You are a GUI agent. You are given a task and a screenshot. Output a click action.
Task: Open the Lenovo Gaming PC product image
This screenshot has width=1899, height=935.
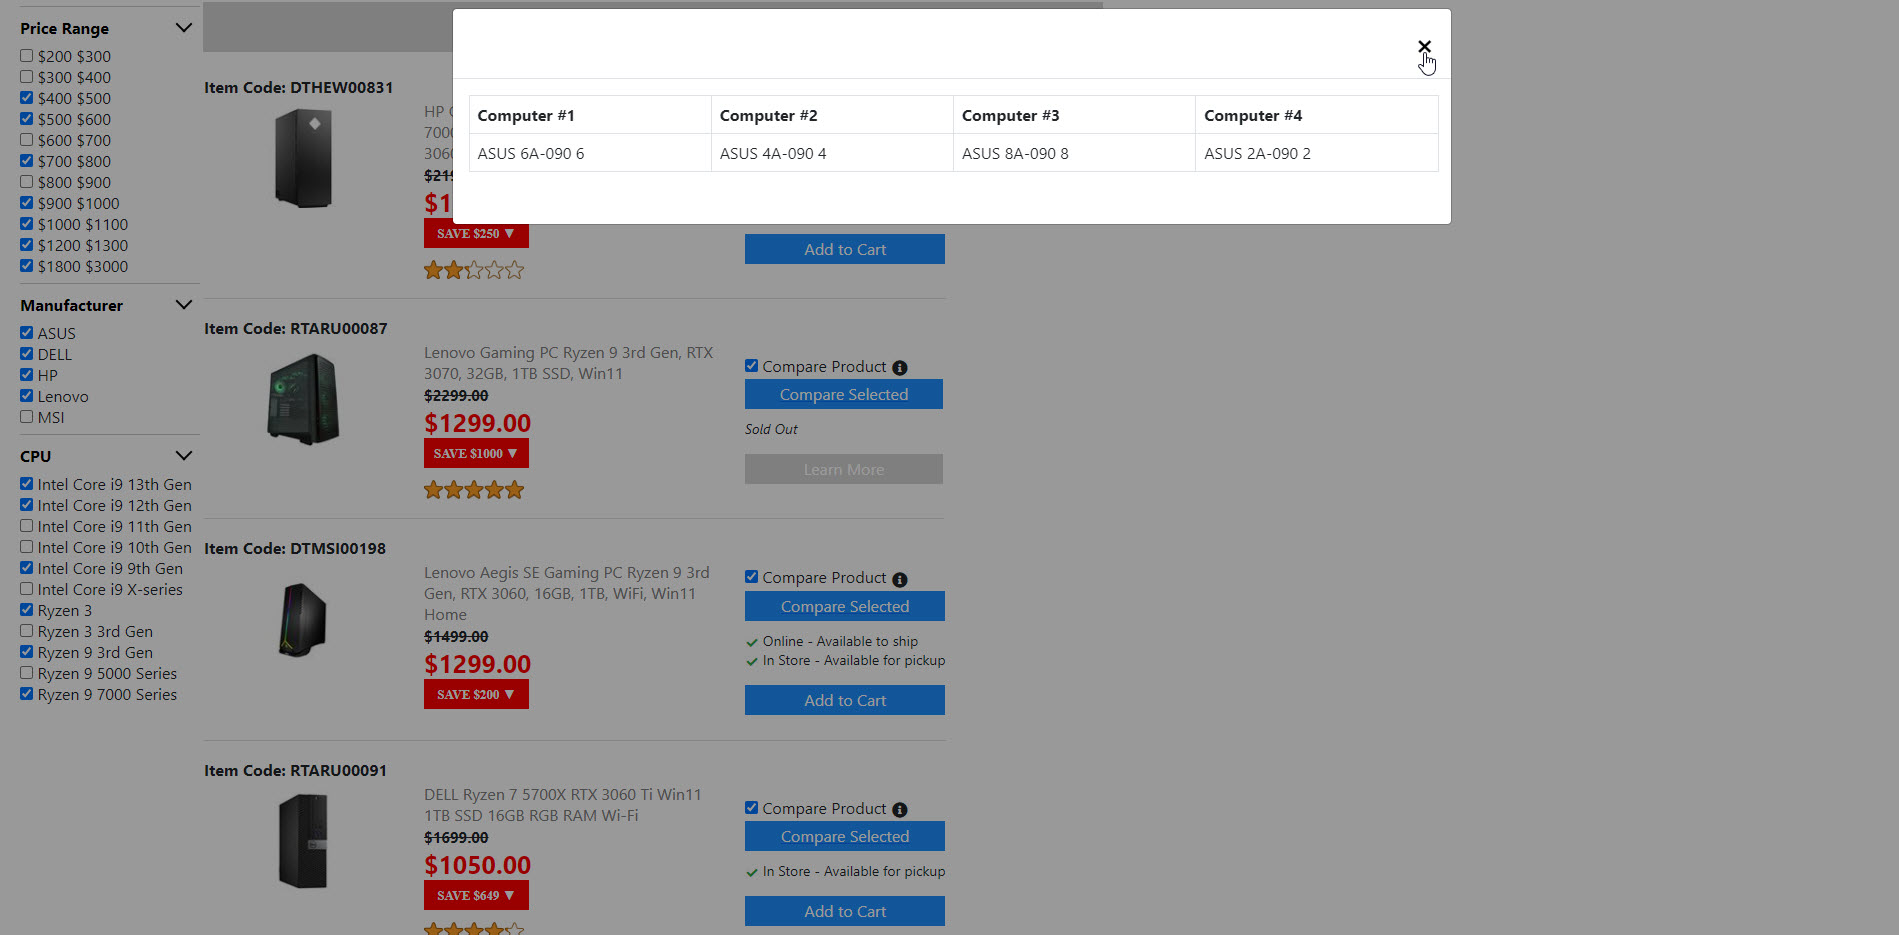click(x=303, y=399)
